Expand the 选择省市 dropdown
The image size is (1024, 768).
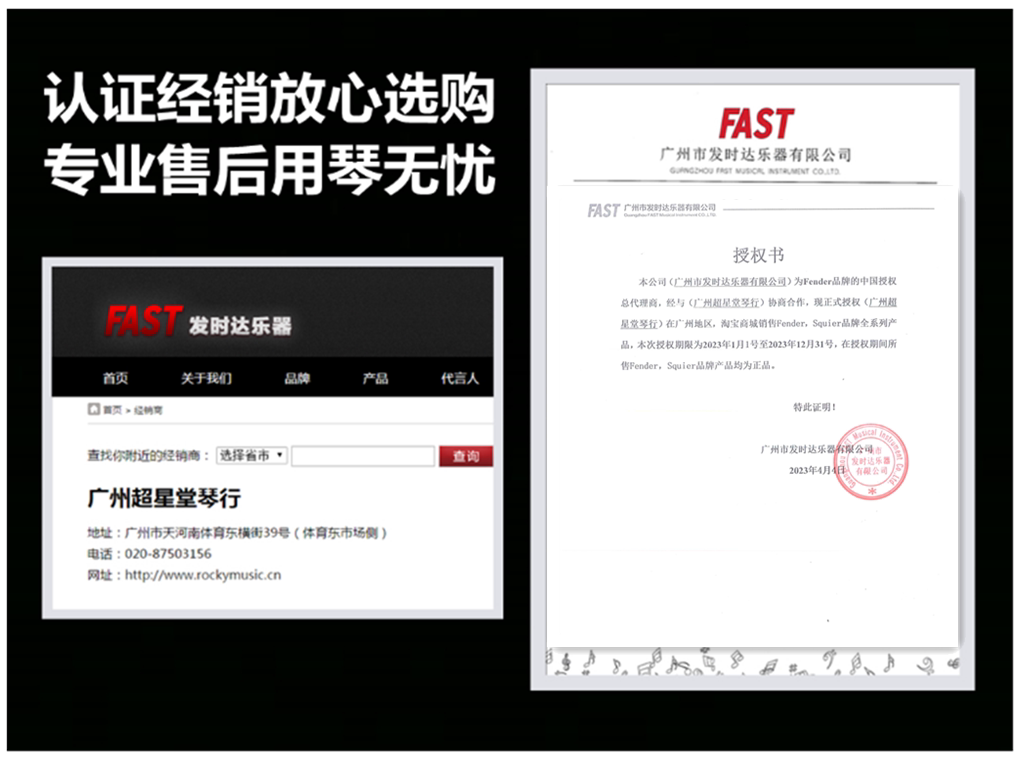pyautogui.click(x=251, y=455)
